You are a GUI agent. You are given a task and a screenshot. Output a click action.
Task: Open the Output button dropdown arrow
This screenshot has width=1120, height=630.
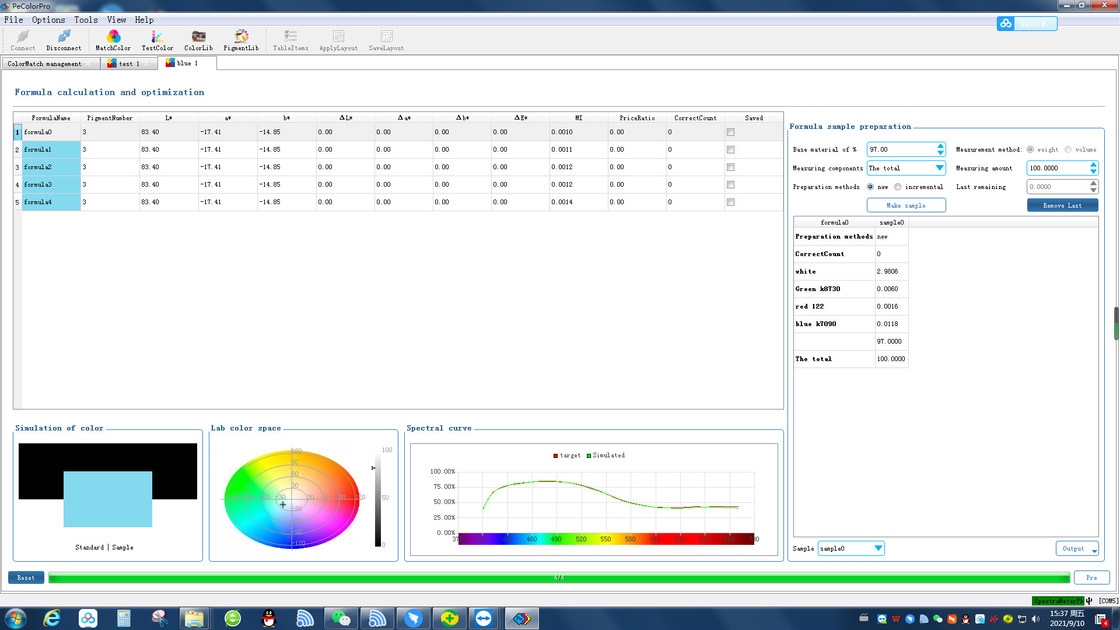(1094, 549)
